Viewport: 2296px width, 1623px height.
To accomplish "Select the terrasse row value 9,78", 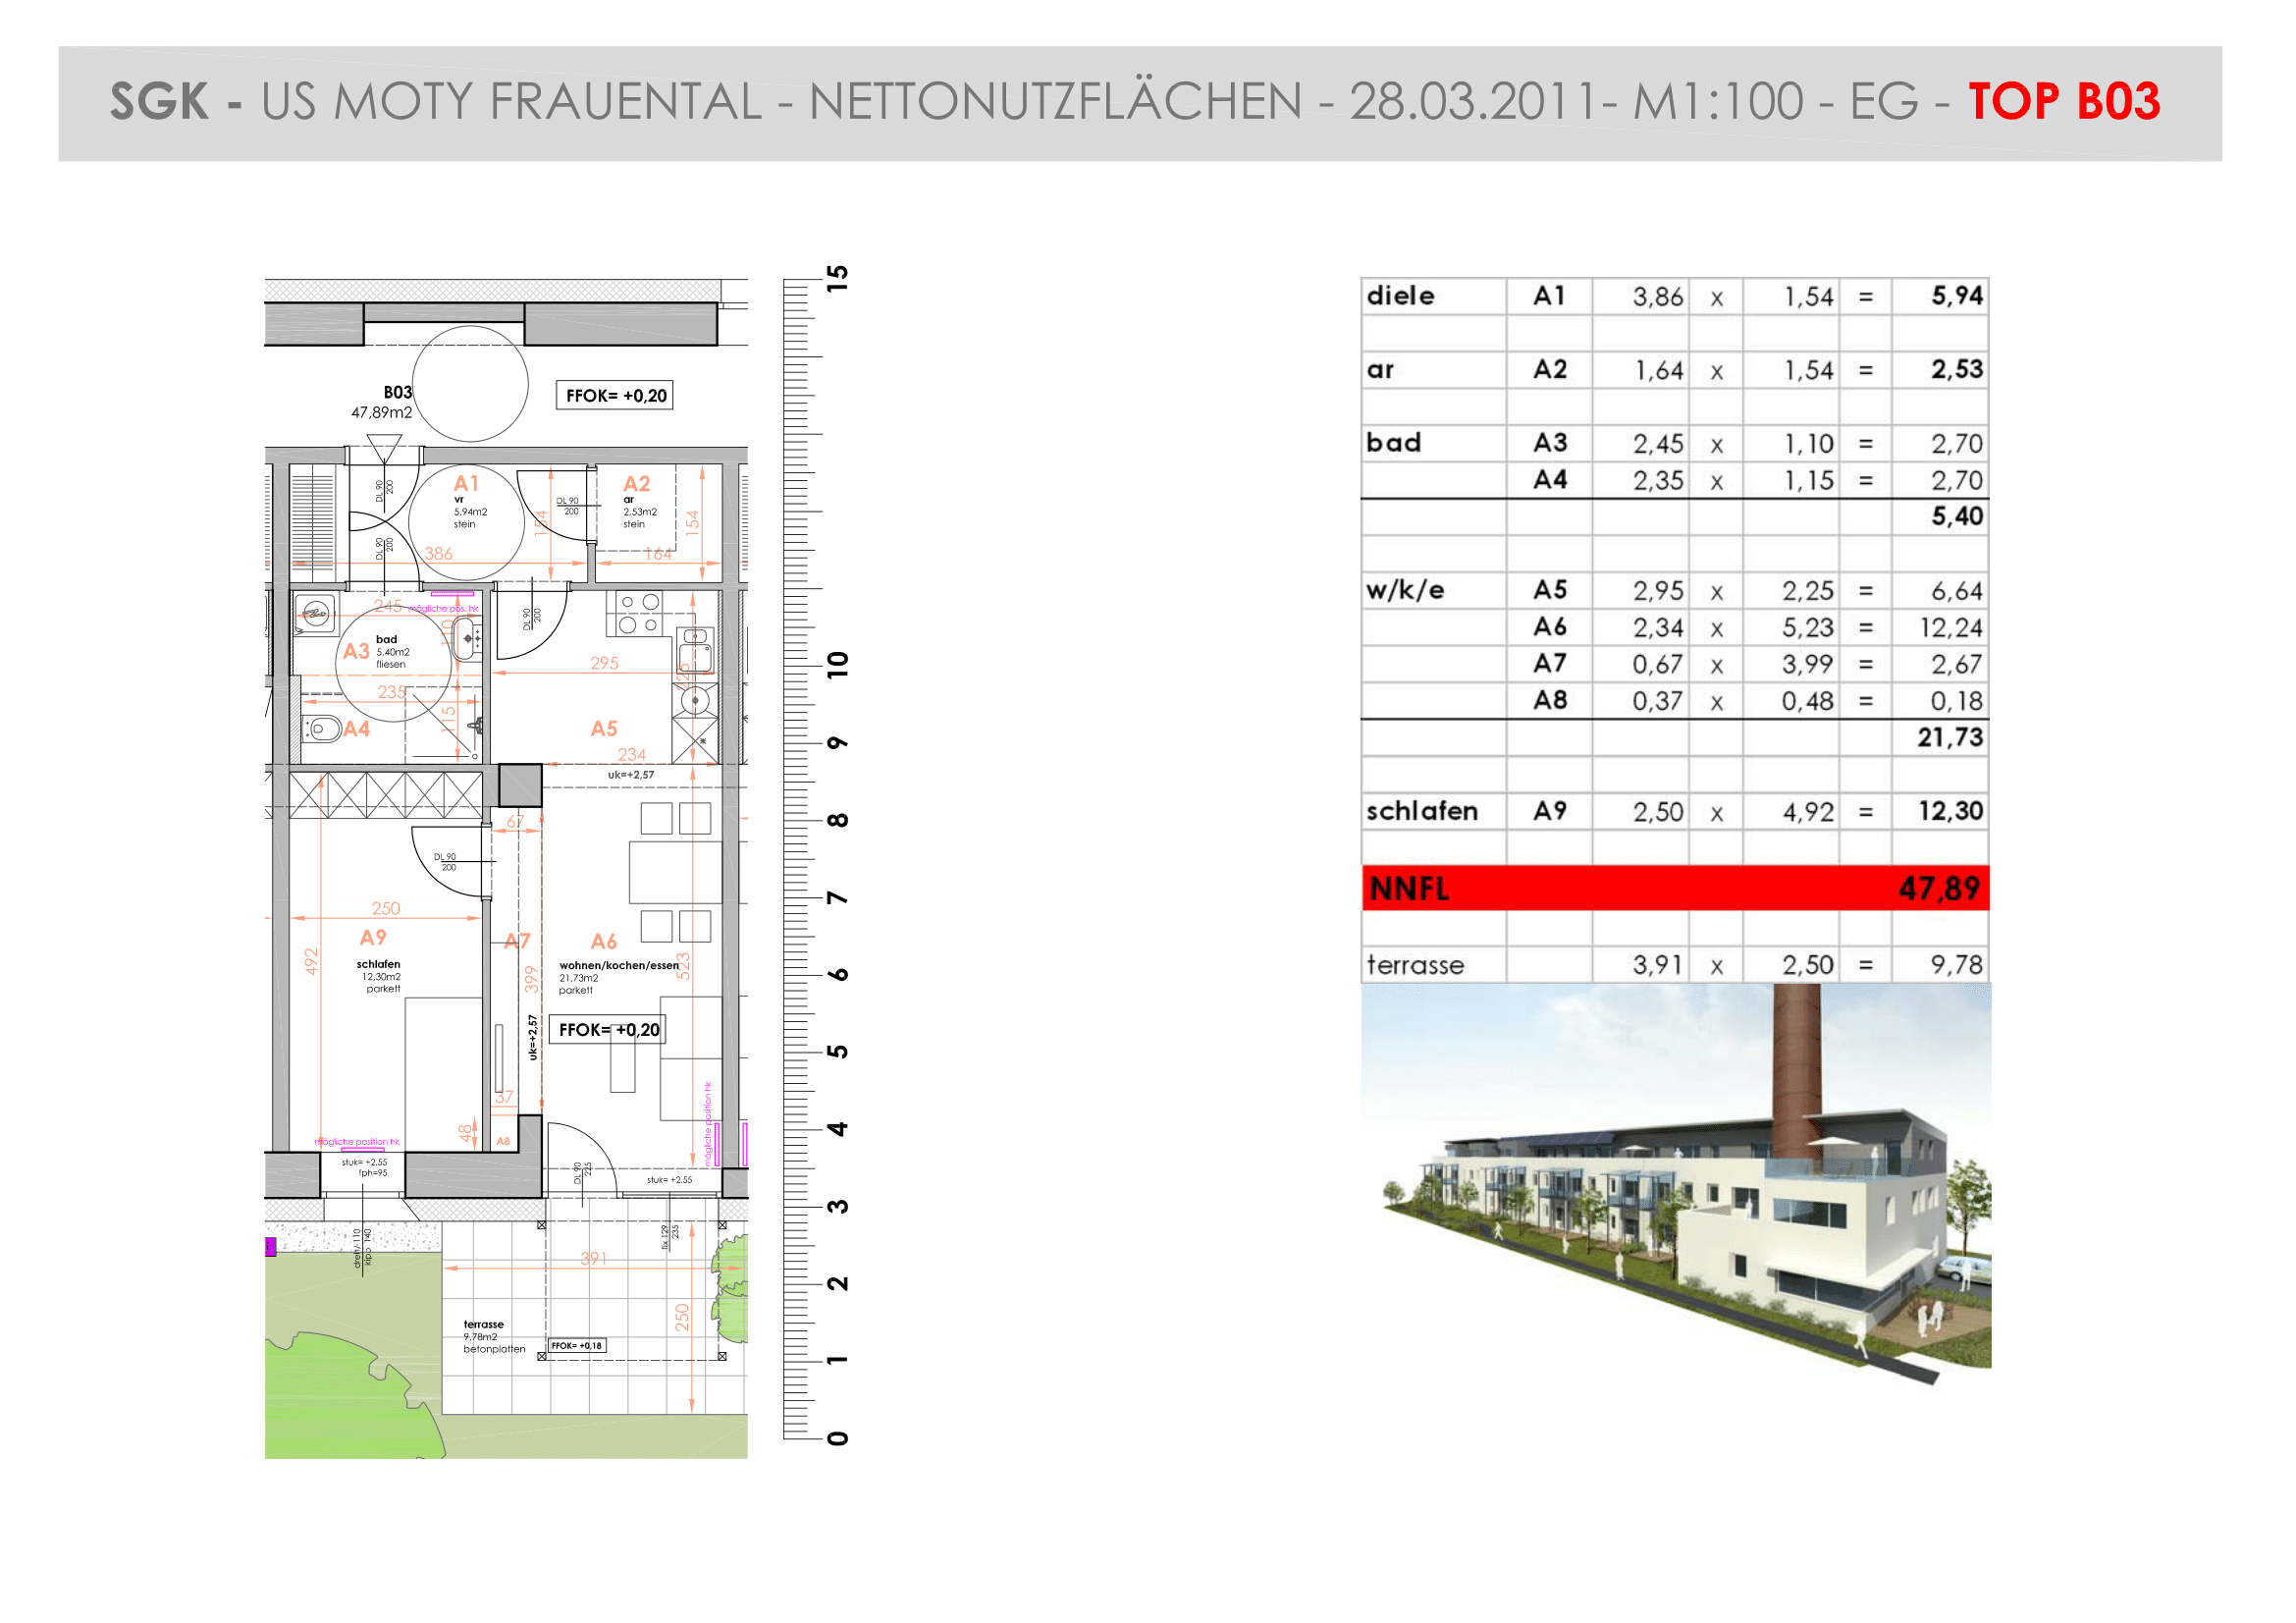I will point(1956,965).
